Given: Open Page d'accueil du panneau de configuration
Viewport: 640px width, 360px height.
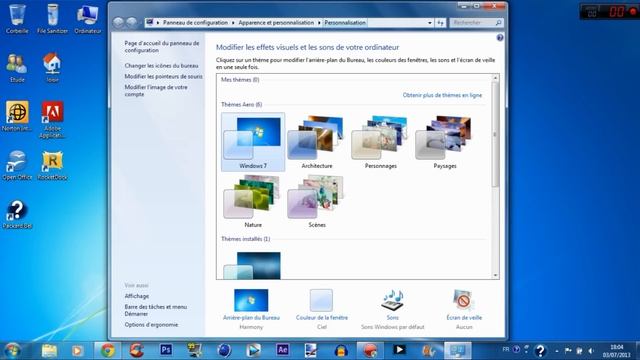Looking at the screenshot, I should [x=162, y=47].
